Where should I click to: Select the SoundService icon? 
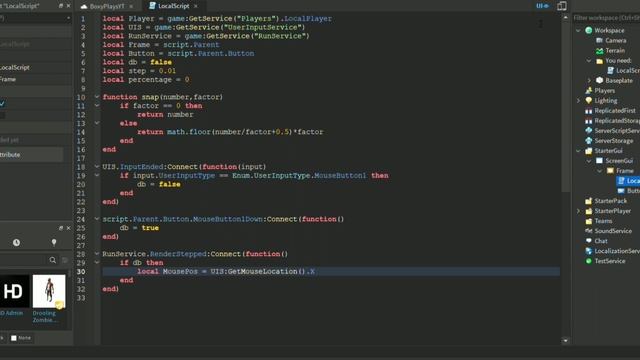(x=589, y=231)
